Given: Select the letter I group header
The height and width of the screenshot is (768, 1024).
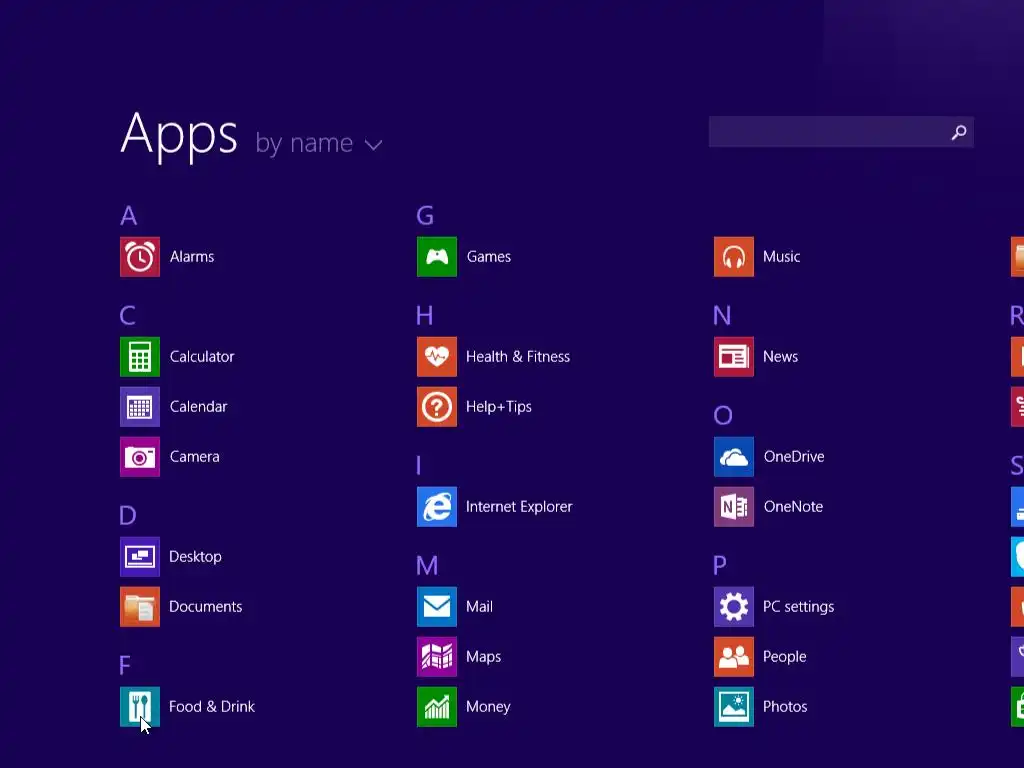Looking at the screenshot, I should tap(419, 466).
